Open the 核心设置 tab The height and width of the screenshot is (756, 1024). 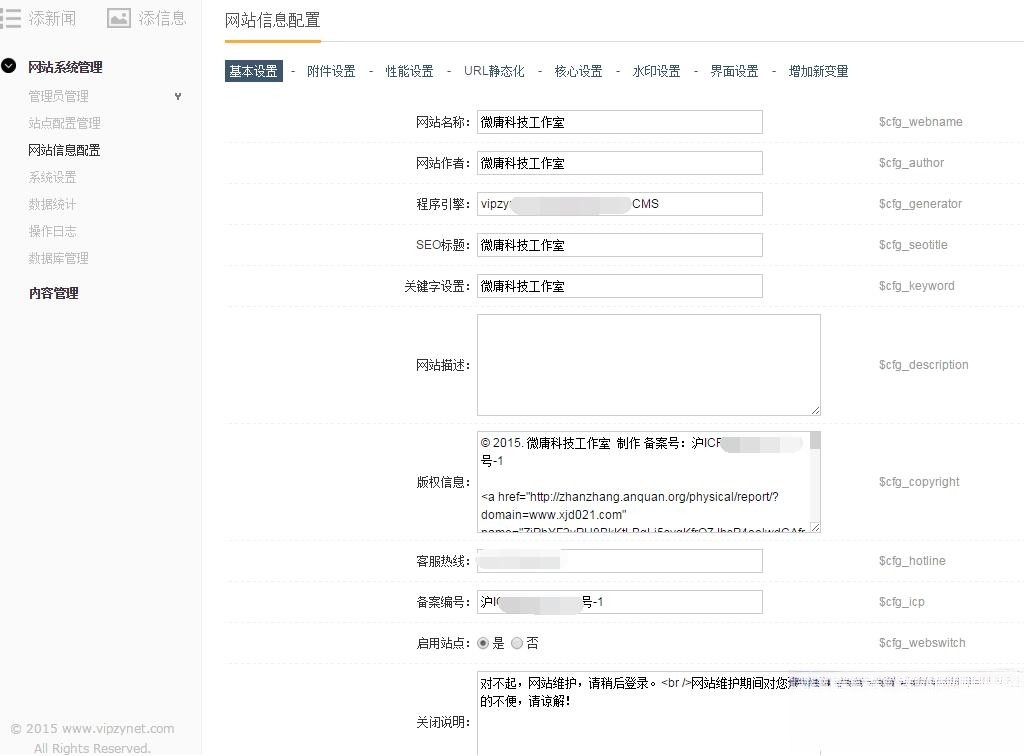pos(579,71)
